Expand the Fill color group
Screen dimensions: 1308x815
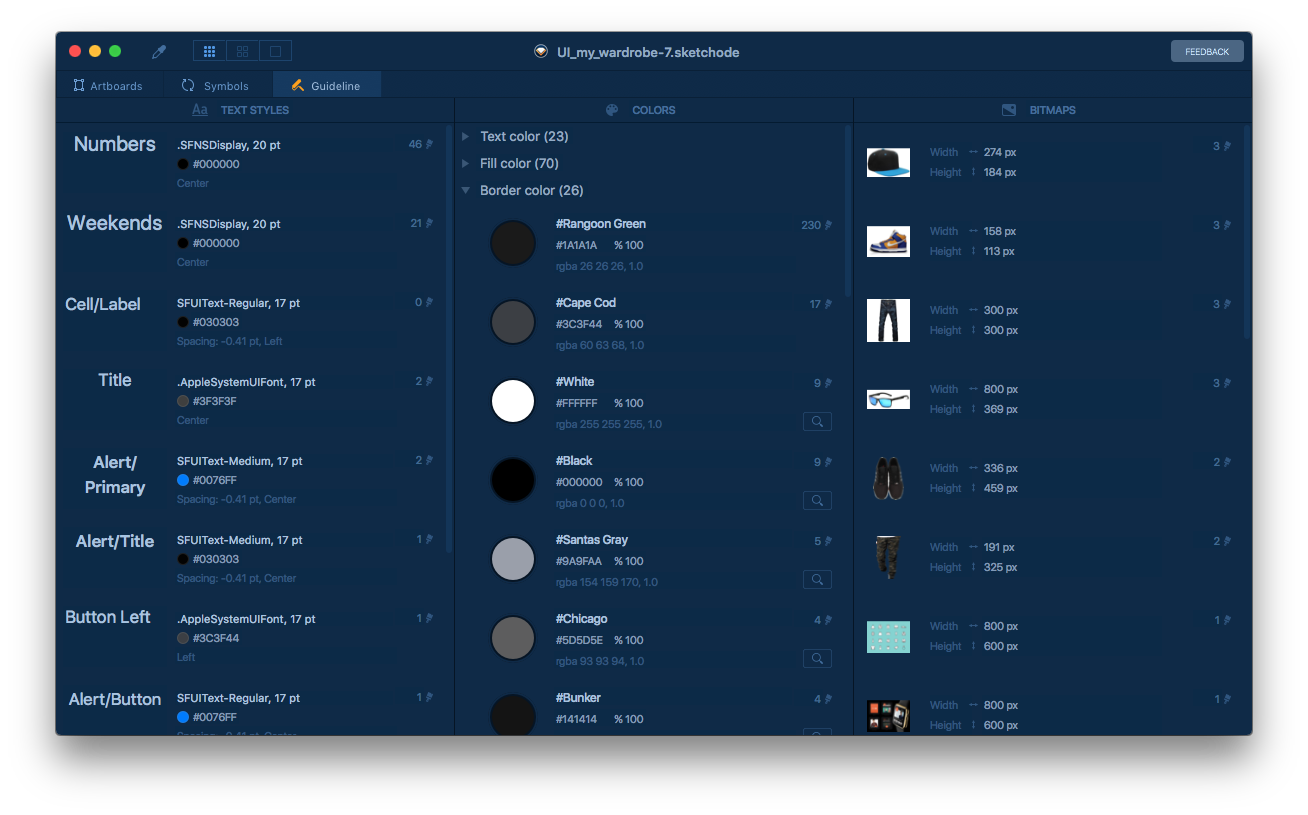(x=466, y=163)
